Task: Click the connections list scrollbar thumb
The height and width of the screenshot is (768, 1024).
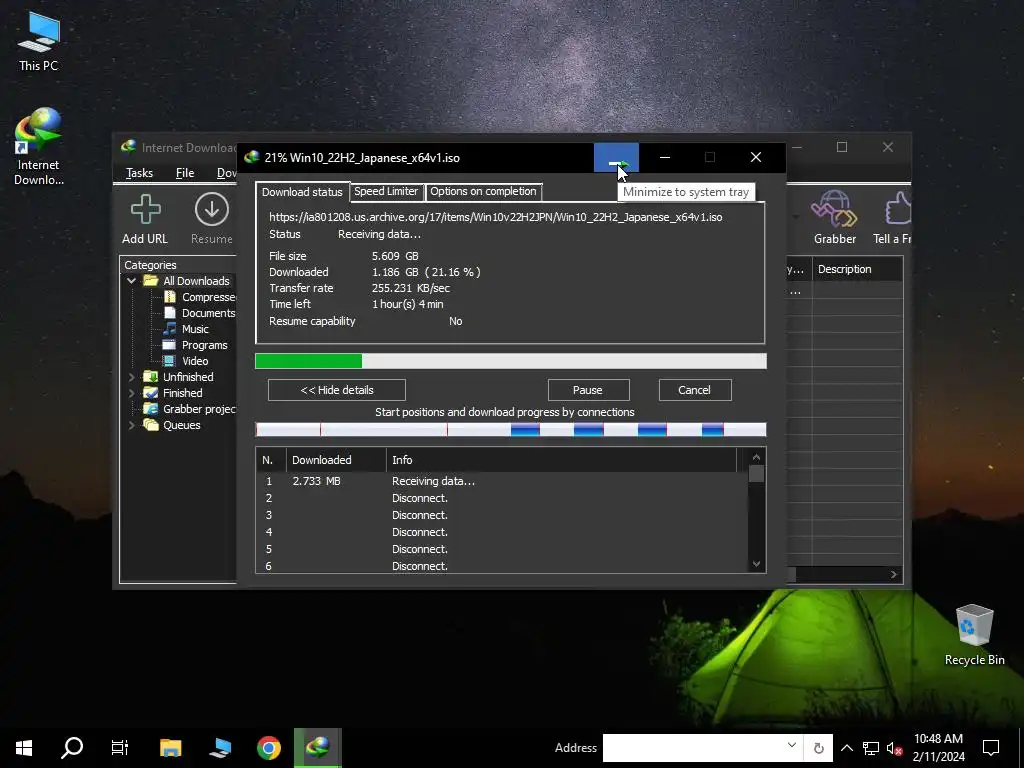Action: (756, 474)
